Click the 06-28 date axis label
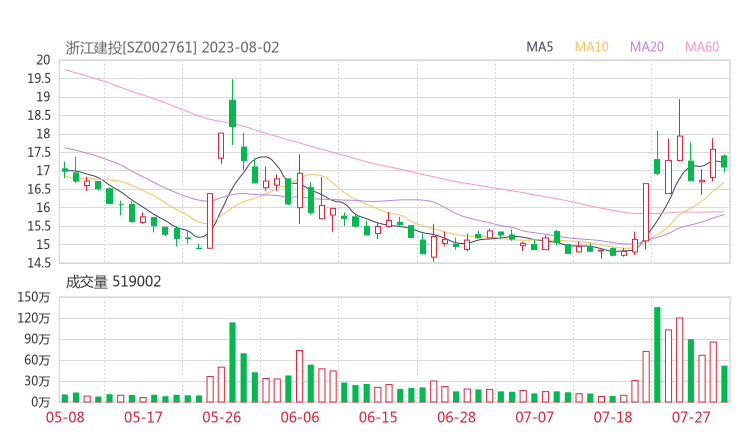 click(x=456, y=417)
